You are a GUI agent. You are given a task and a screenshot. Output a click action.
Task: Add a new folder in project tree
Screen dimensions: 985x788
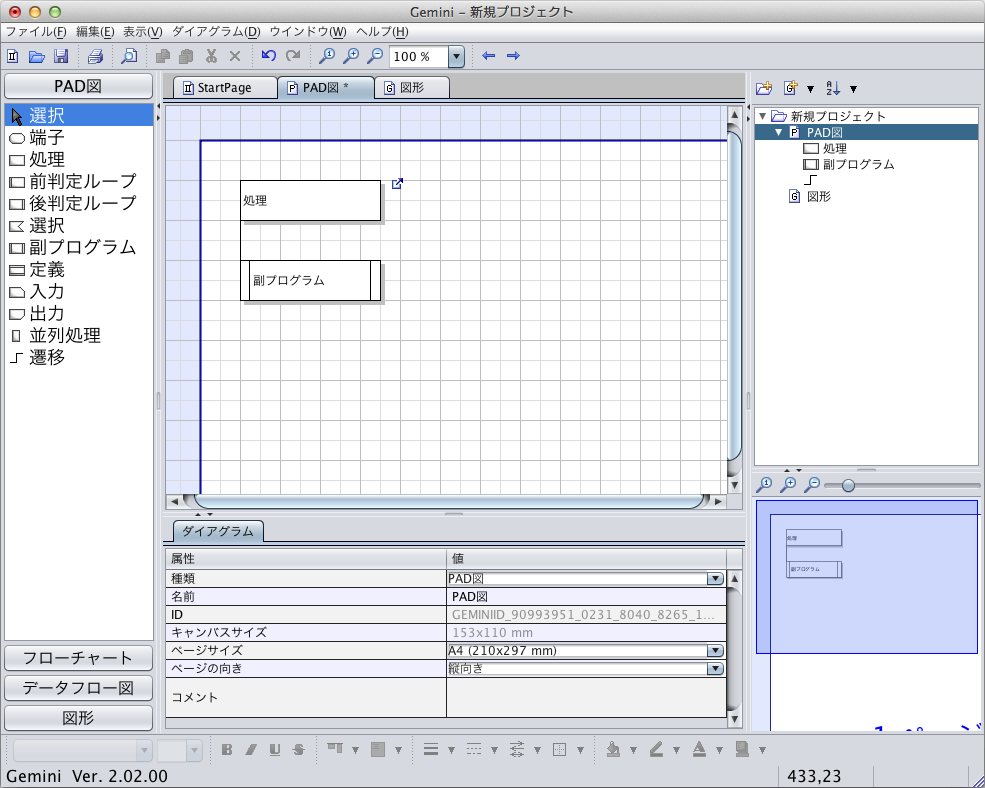tap(764, 89)
